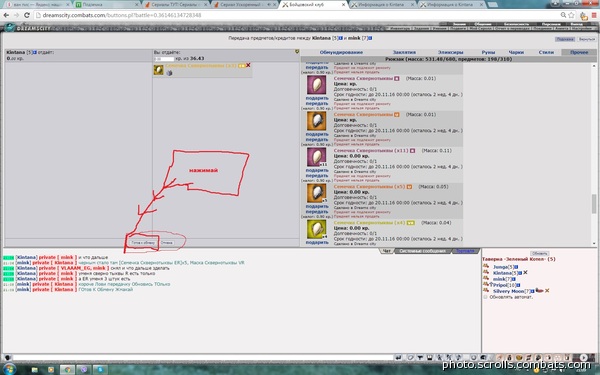Click the backpack list scrollbar thumb
The image size is (600, 375).
[x=594, y=204]
